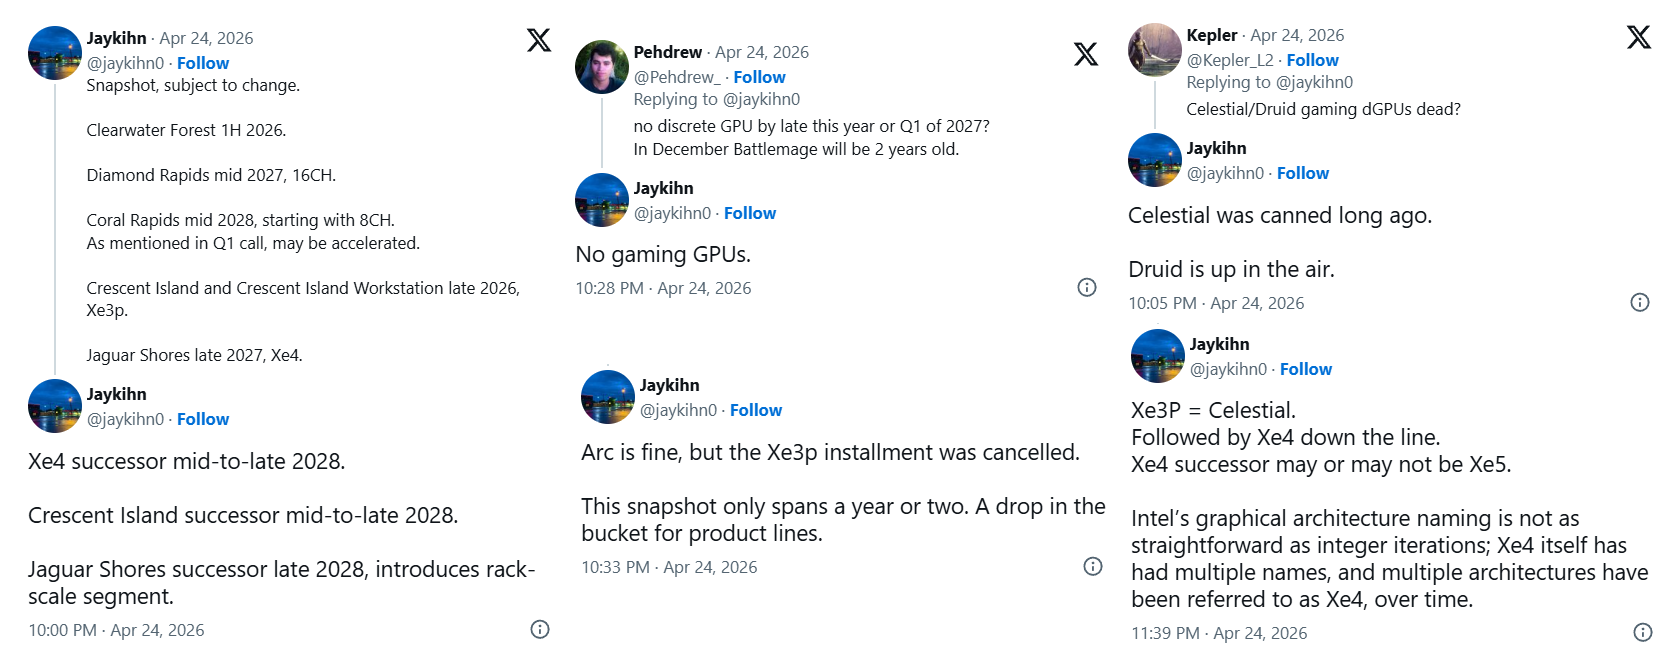The height and width of the screenshot is (659, 1669).
Task: Follow the @Pehdrew_ account
Action: (x=759, y=77)
